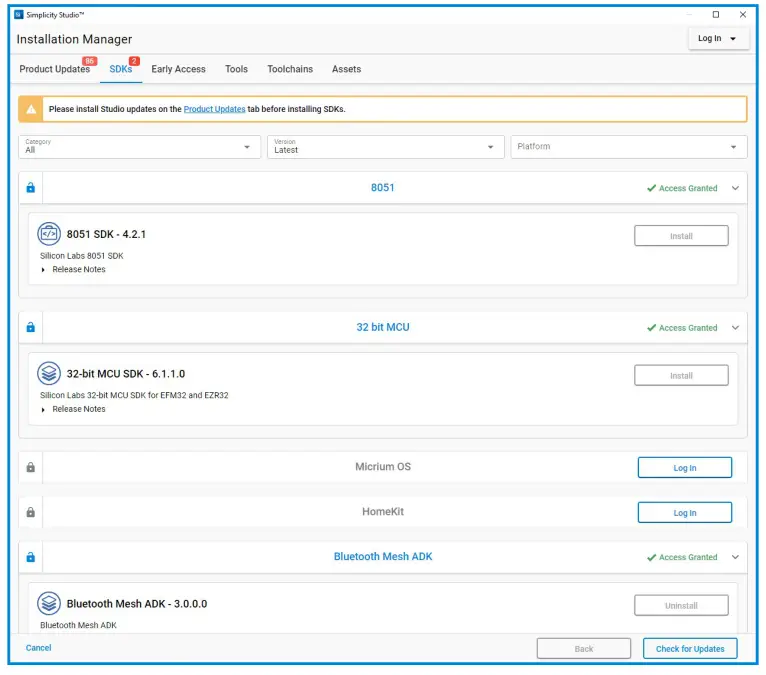
Task: Click the green checkmark in 32 bit MCU row
Action: [x=651, y=328]
